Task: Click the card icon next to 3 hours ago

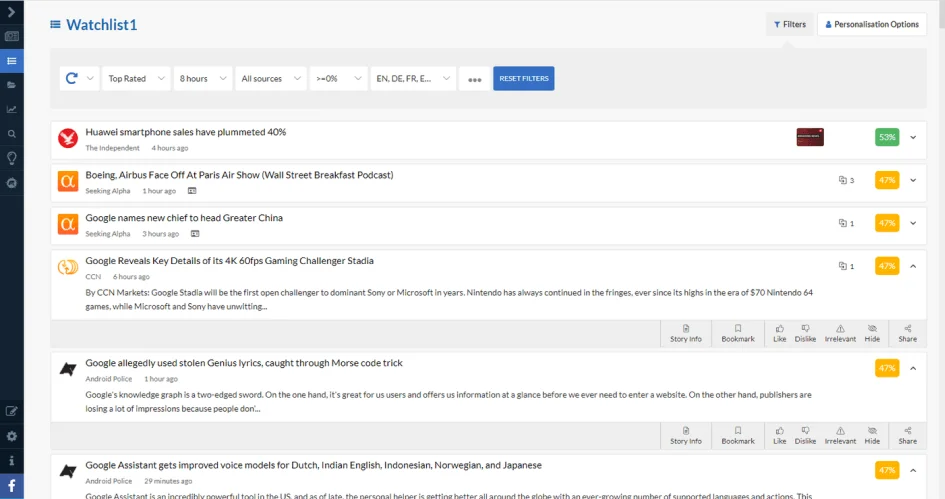Action: (x=195, y=234)
